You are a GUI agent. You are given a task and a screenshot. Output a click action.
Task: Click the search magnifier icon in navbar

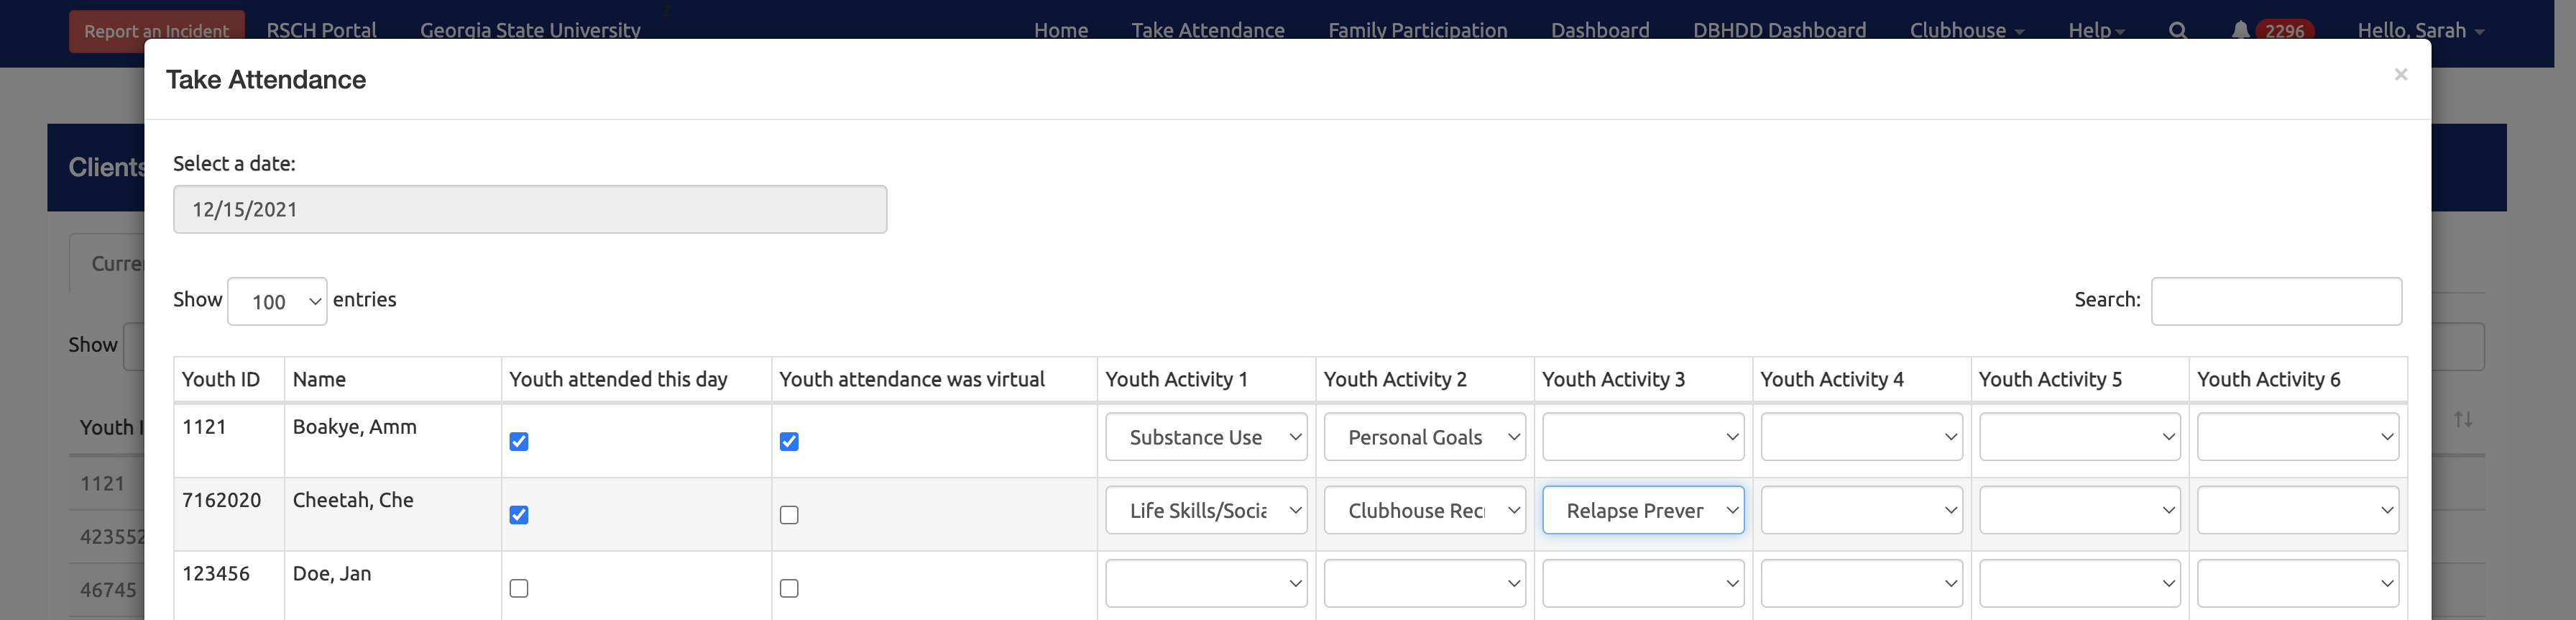point(2177,30)
